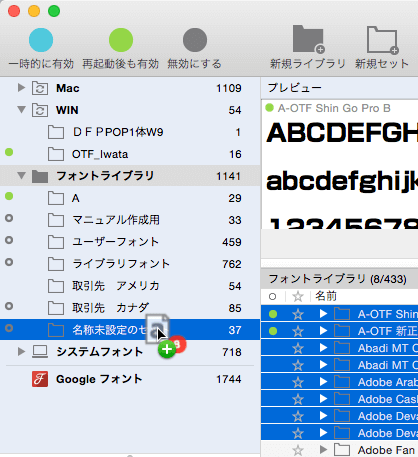This screenshot has width=418, height=457.
Task: Expand the A-OTF 新正 family row
Action: pos(323,331)
